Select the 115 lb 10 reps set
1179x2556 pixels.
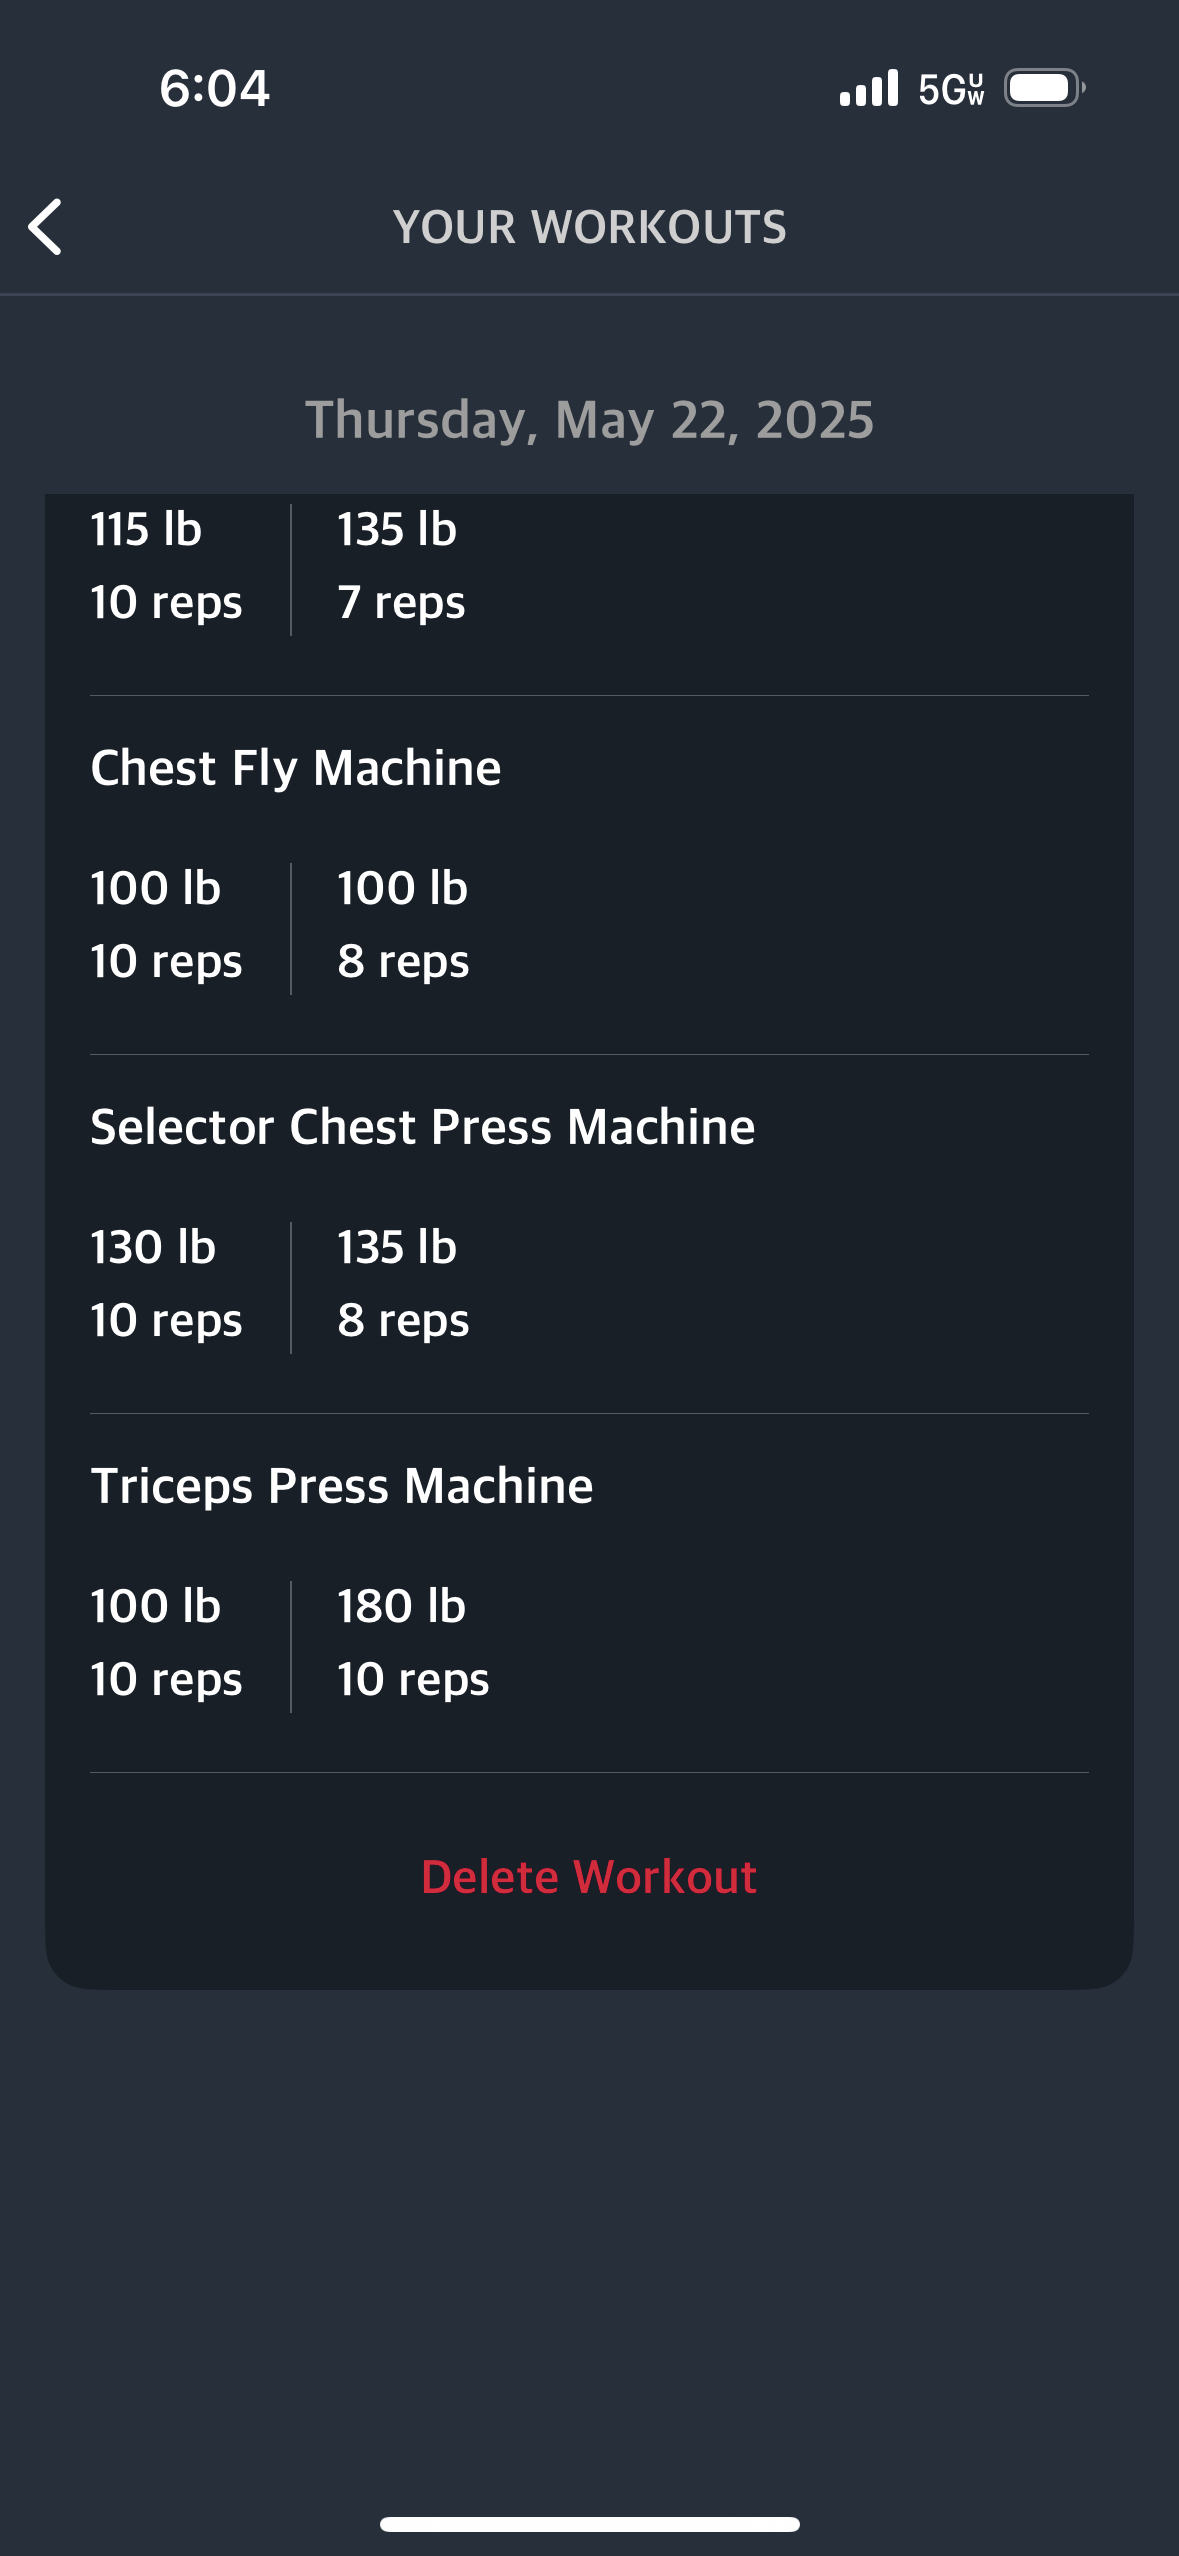coord(166,566)
